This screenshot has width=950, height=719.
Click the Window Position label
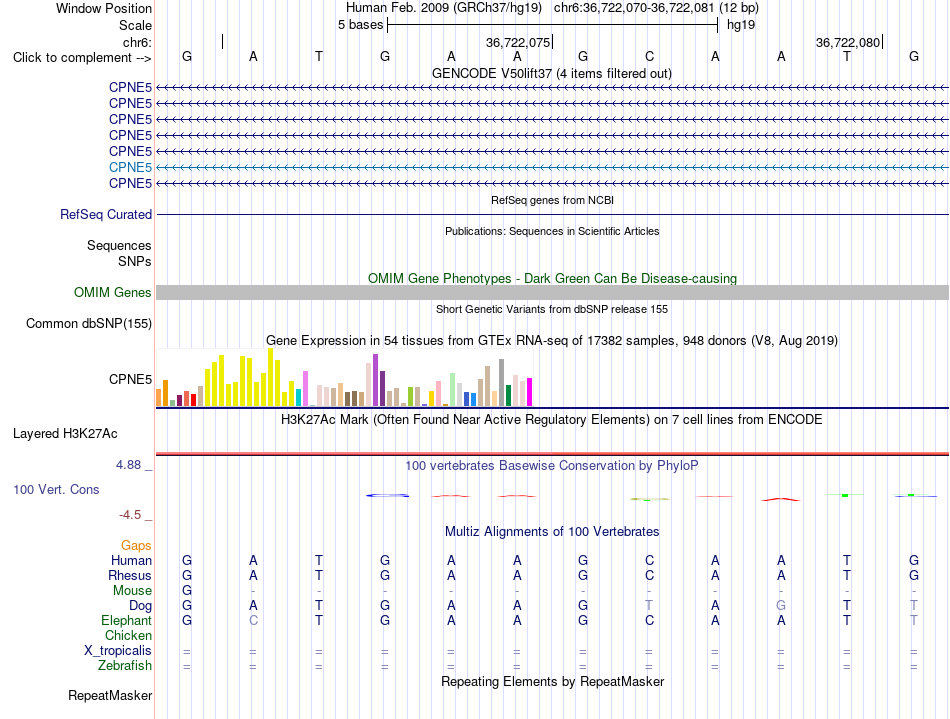[x=104, y=8]
